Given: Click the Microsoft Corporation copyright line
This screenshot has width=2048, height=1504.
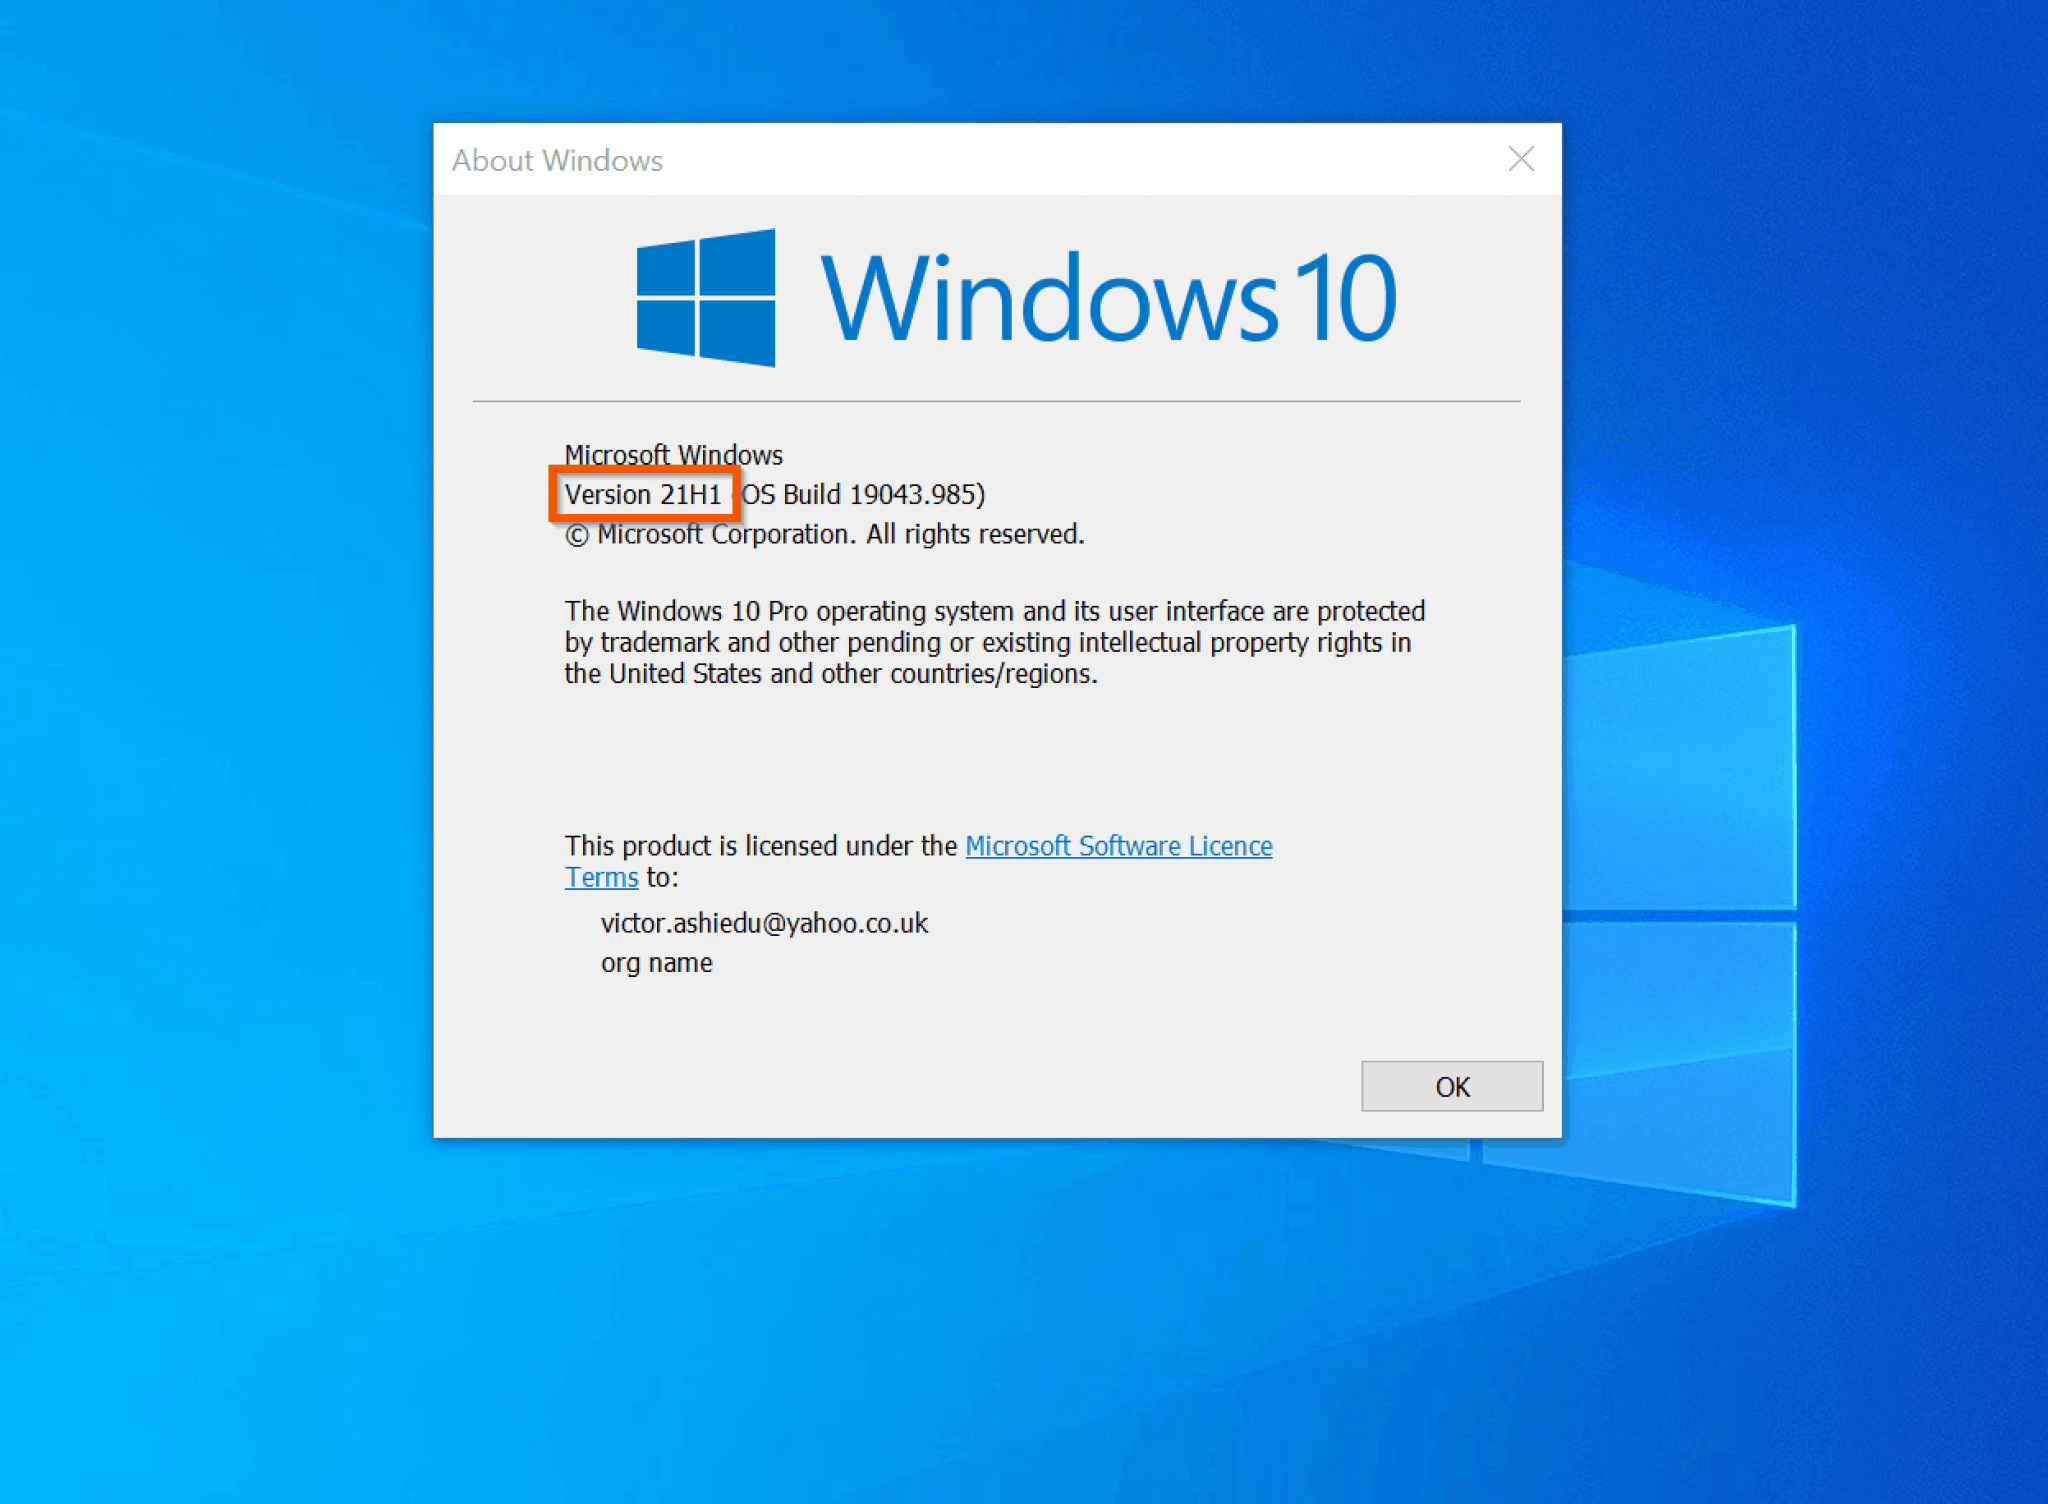Looking at the screenshot, I should (824, 534).
